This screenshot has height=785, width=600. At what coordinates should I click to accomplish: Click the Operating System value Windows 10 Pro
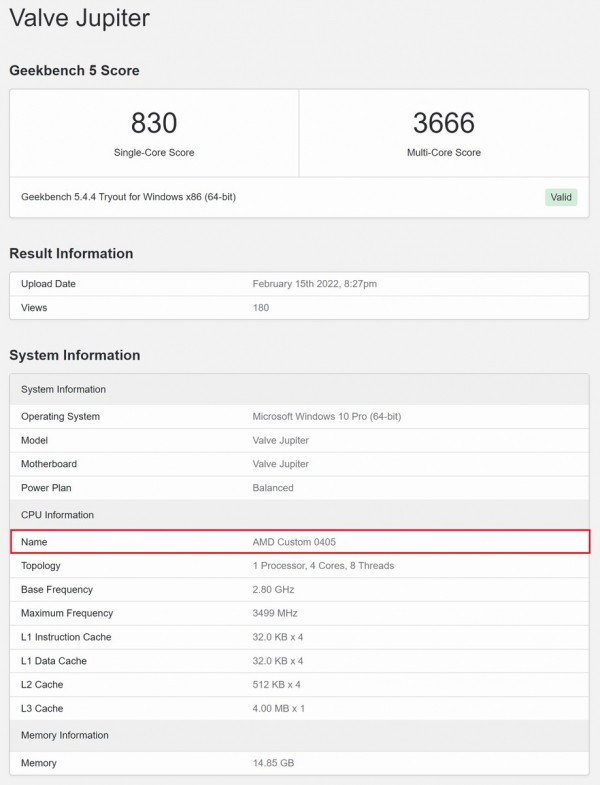coord(326,416)
